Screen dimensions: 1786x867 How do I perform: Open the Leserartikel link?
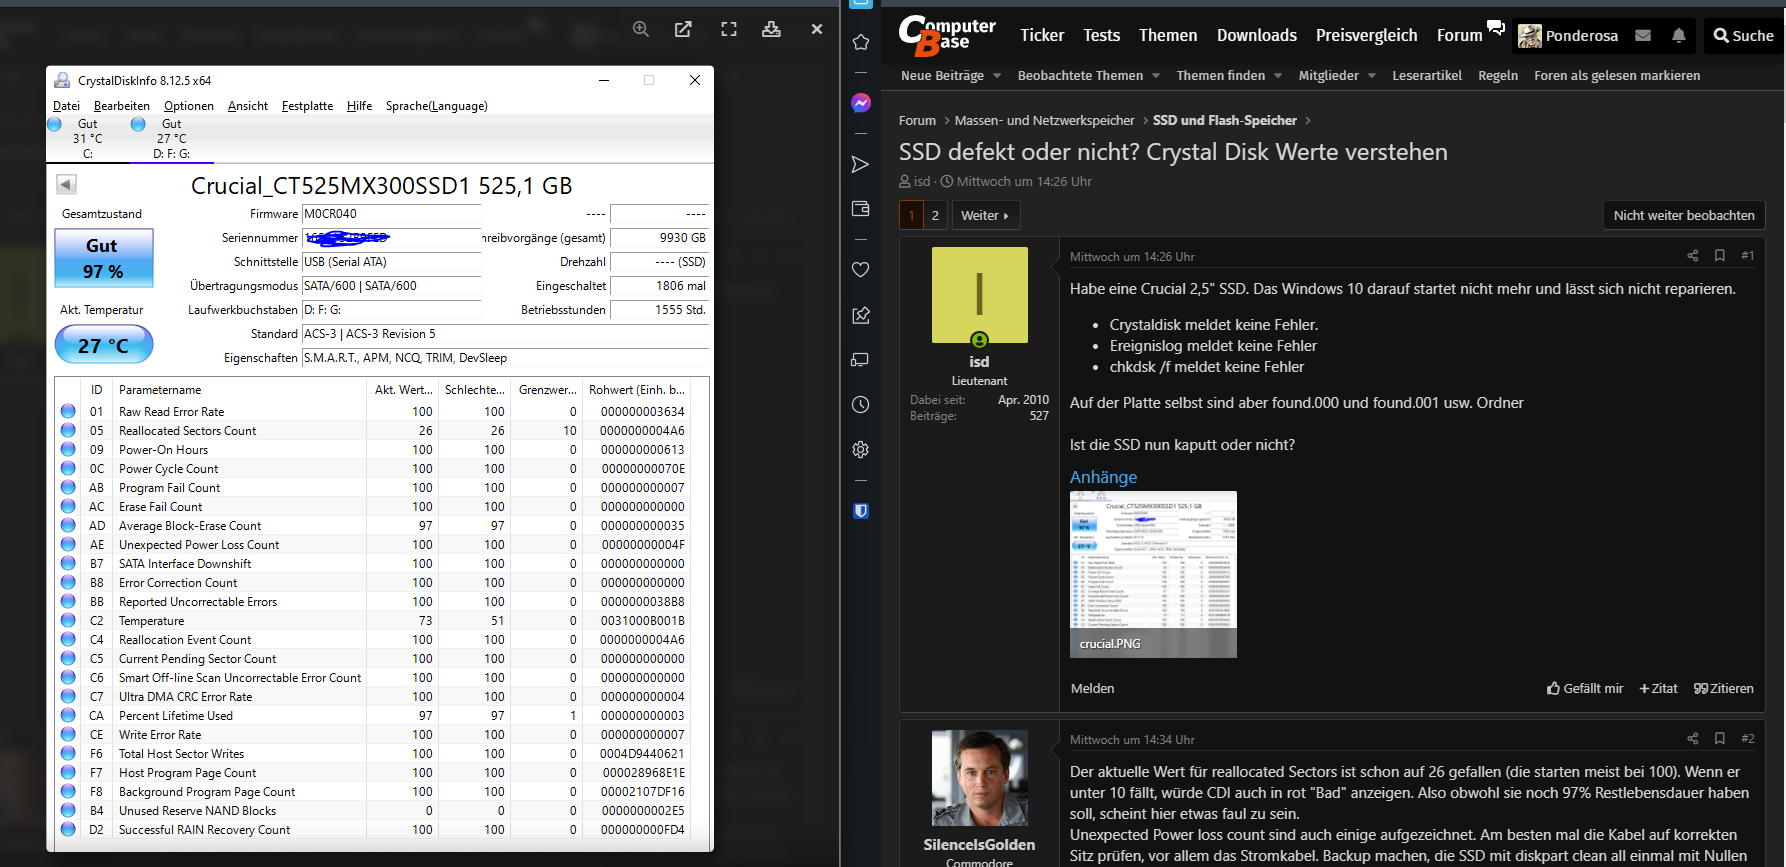pyautogui.click(x=1427, y=76)
